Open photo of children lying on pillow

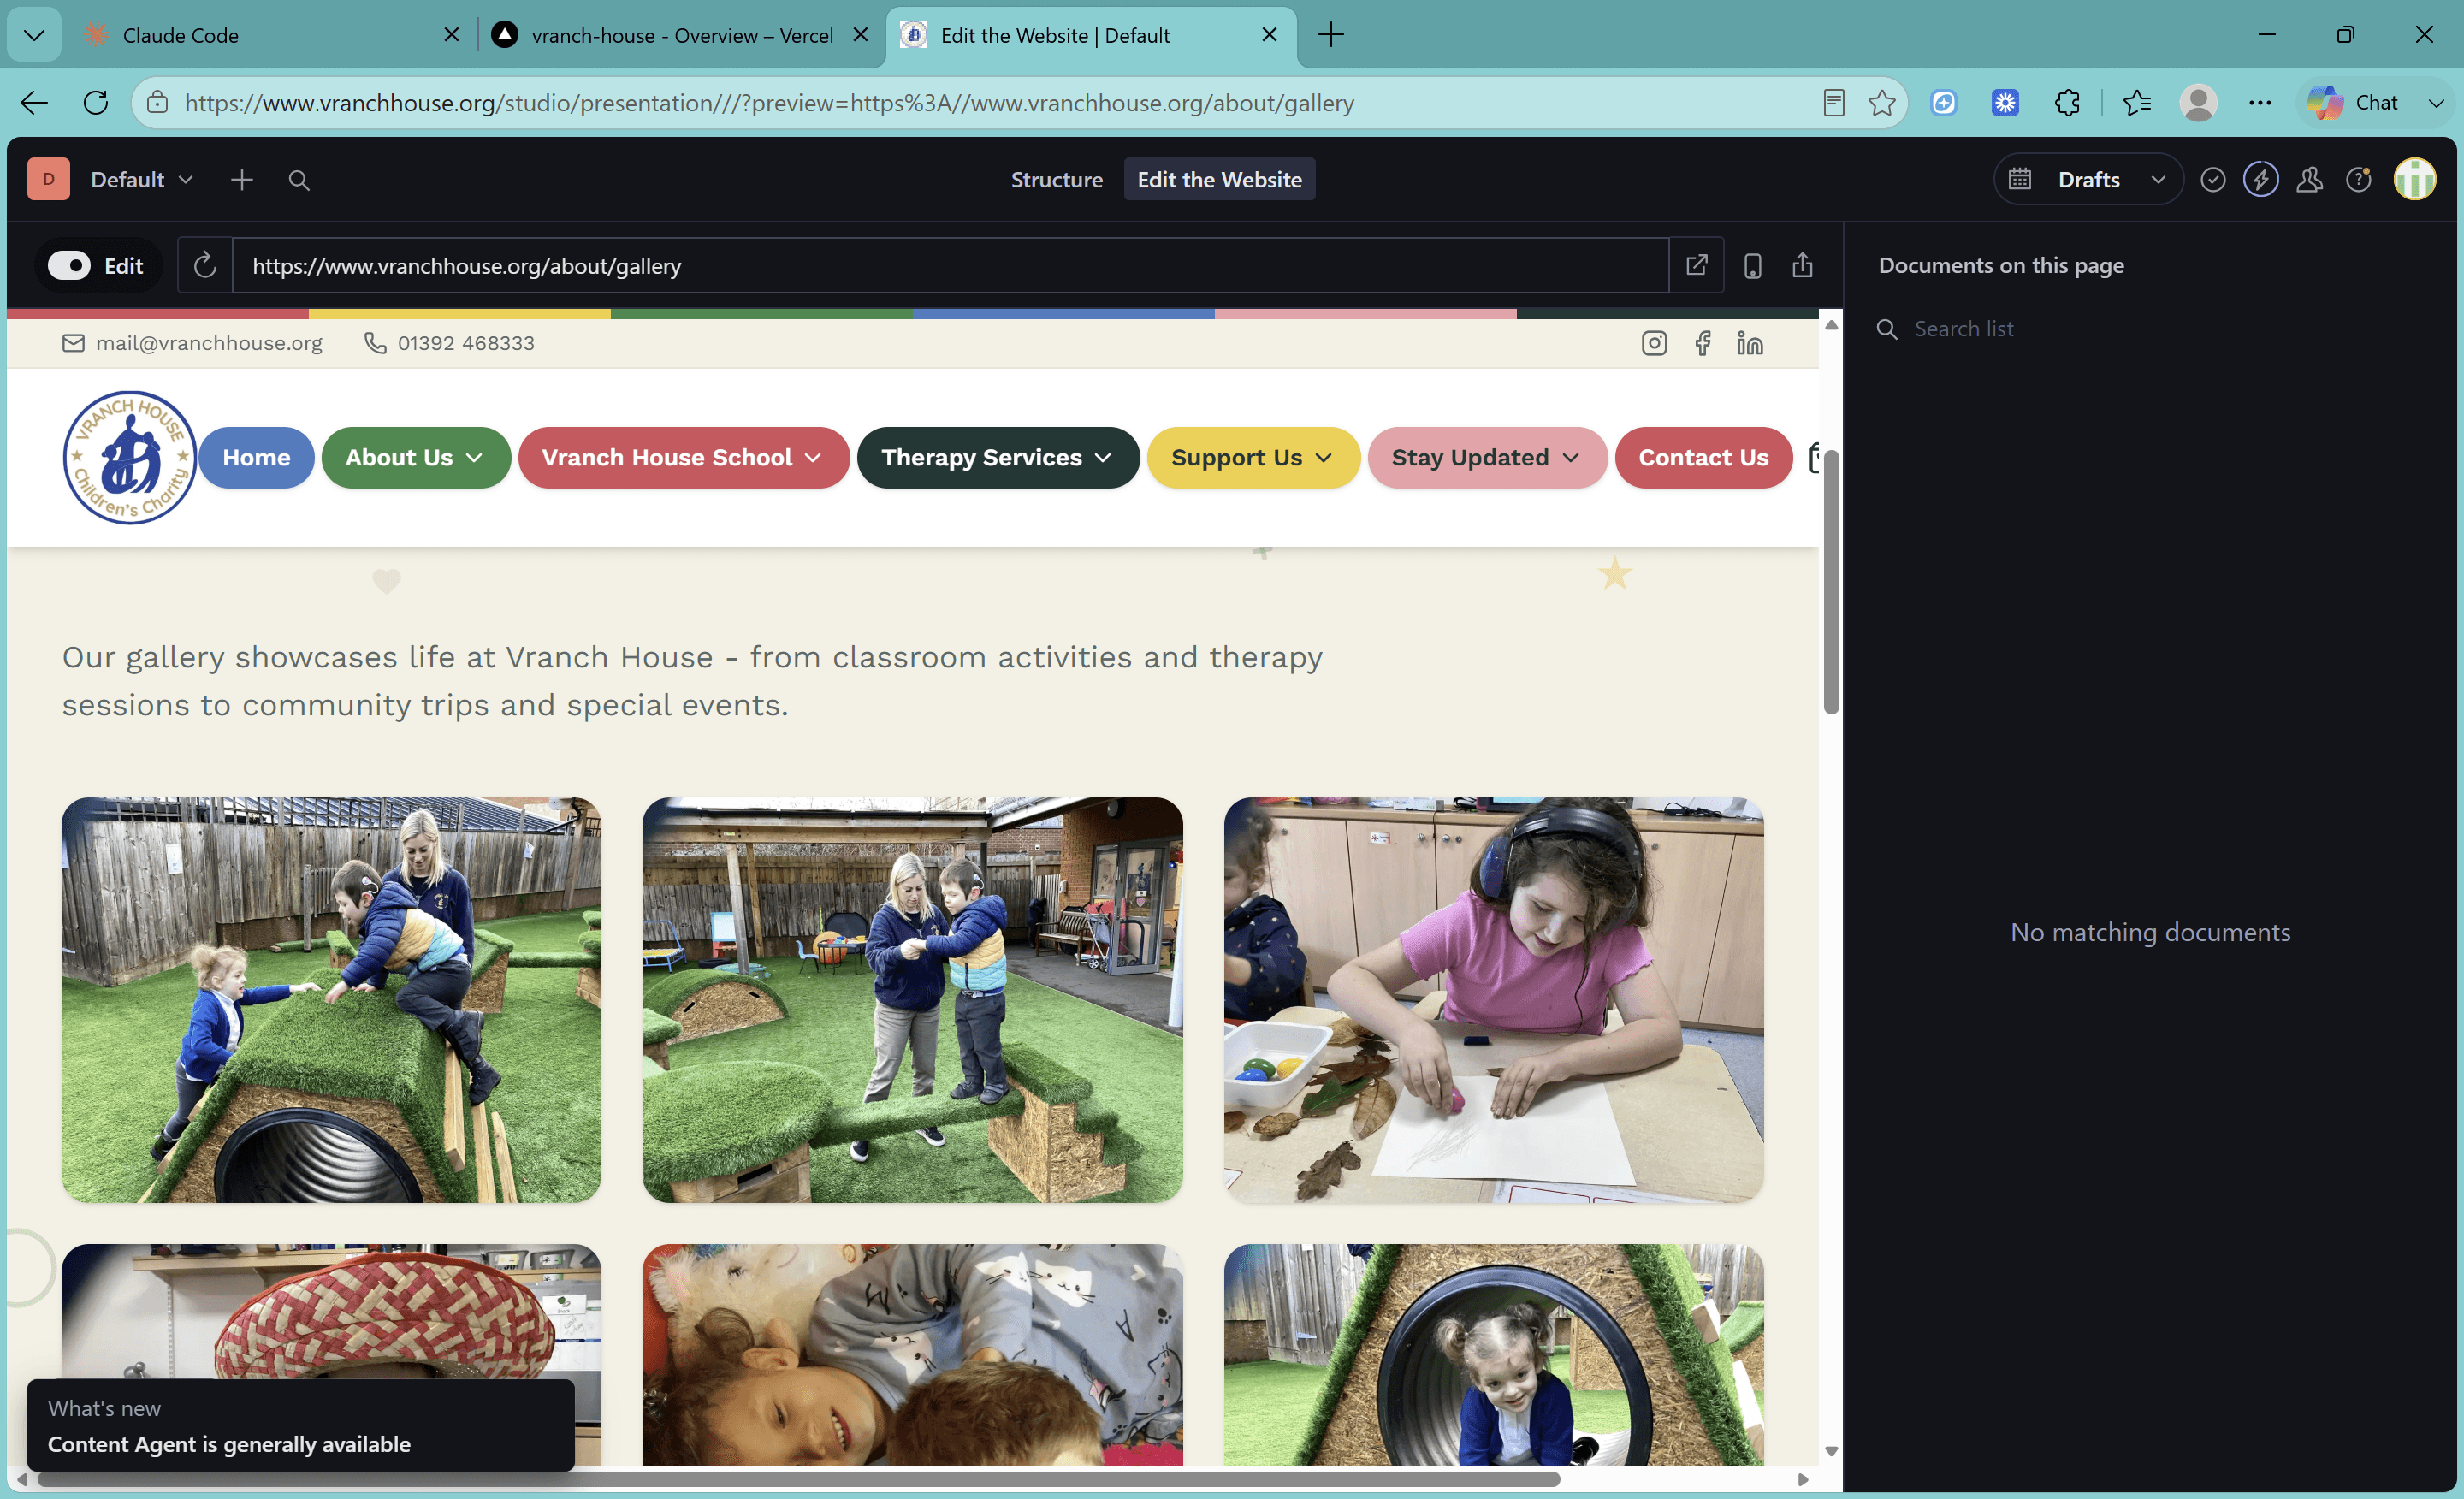pos(912,1354)
